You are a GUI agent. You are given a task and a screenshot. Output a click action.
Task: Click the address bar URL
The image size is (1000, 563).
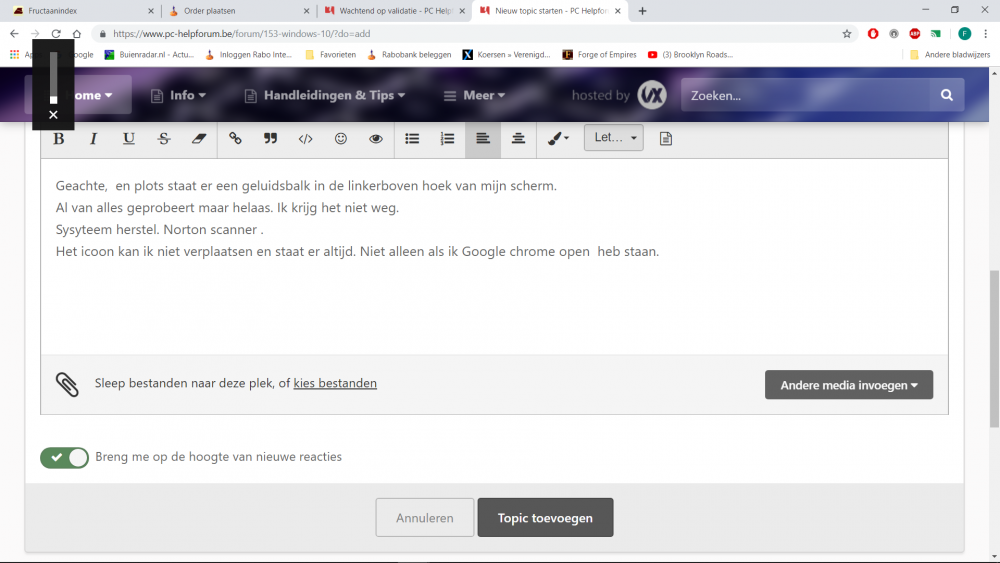click(242, 34)
